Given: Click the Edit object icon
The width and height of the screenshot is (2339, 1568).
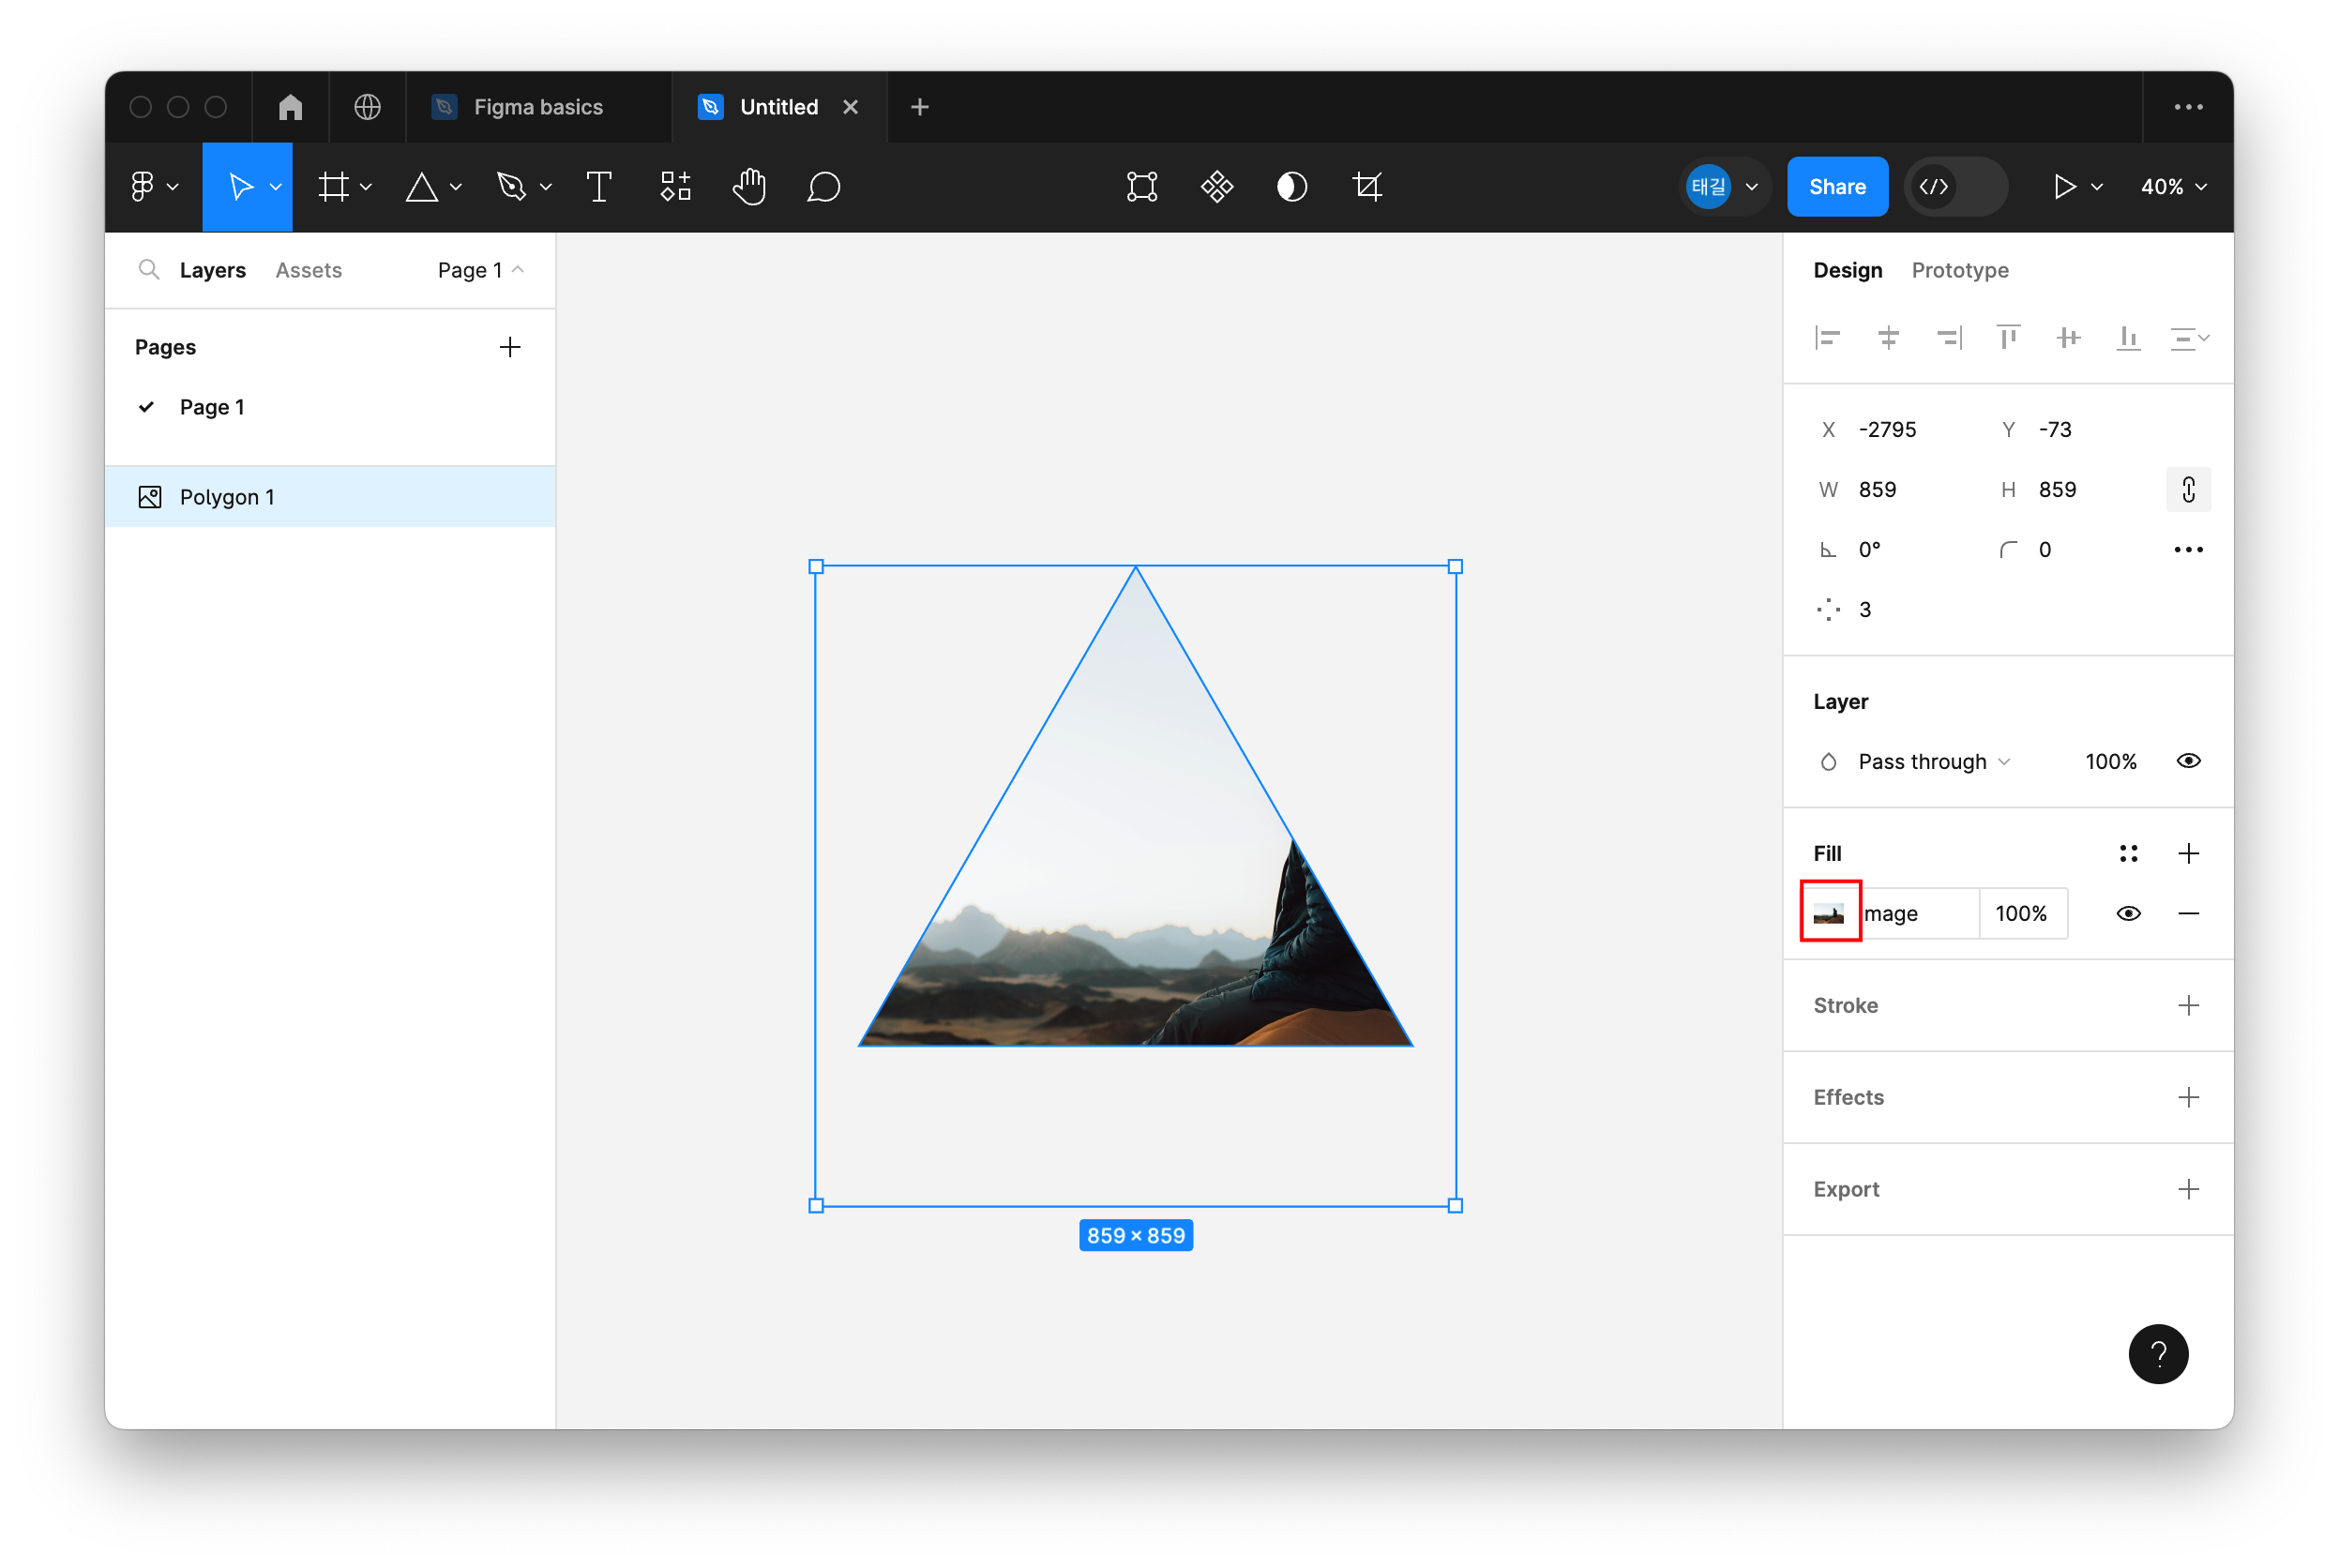Looking at the screenshot, I should click(1142, 187).
